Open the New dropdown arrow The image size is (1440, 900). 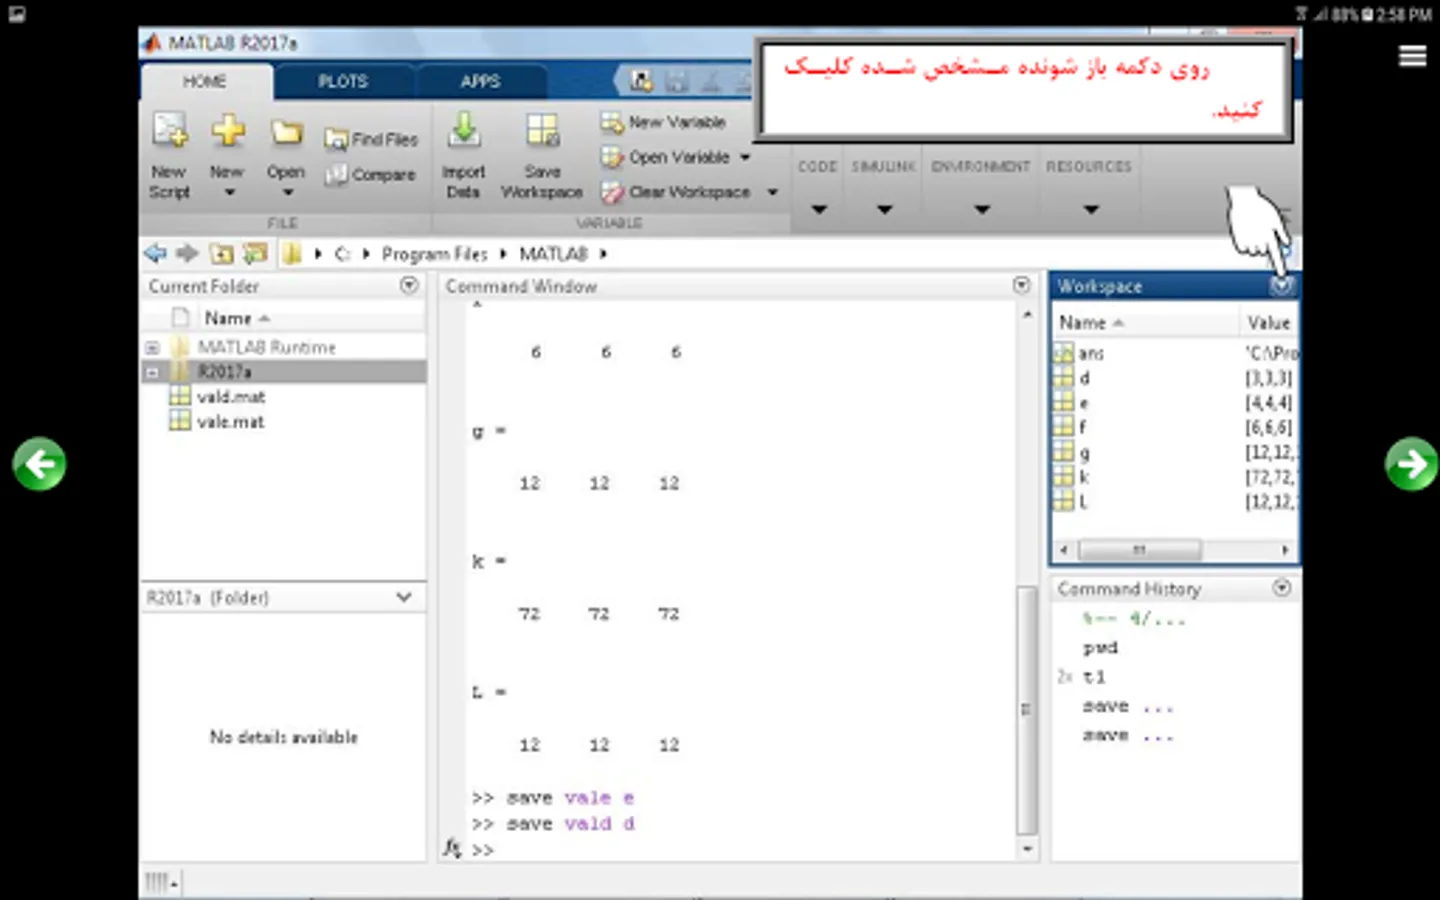coord(229,193)
